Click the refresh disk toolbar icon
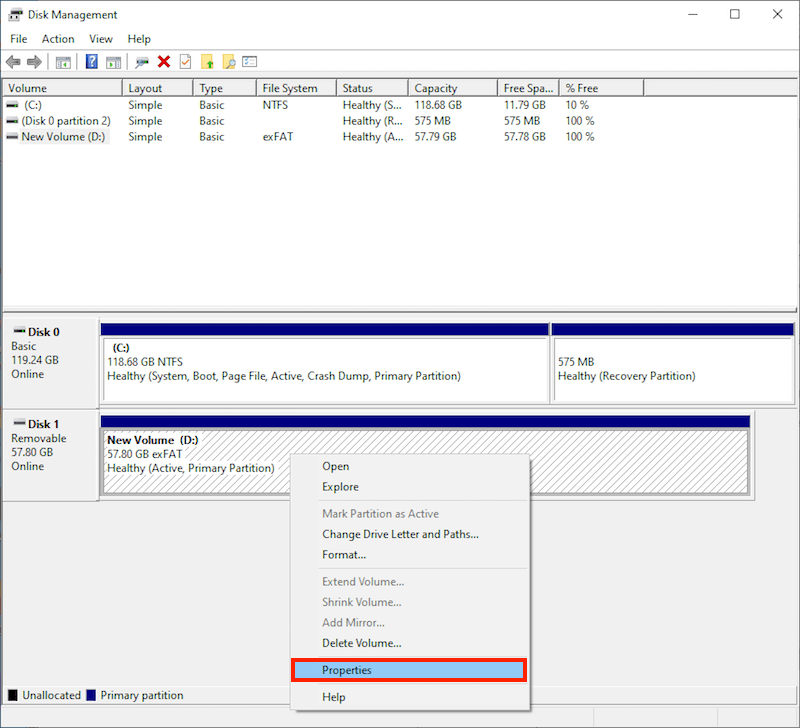Screen dimensions: 800x728 point(141,61)
